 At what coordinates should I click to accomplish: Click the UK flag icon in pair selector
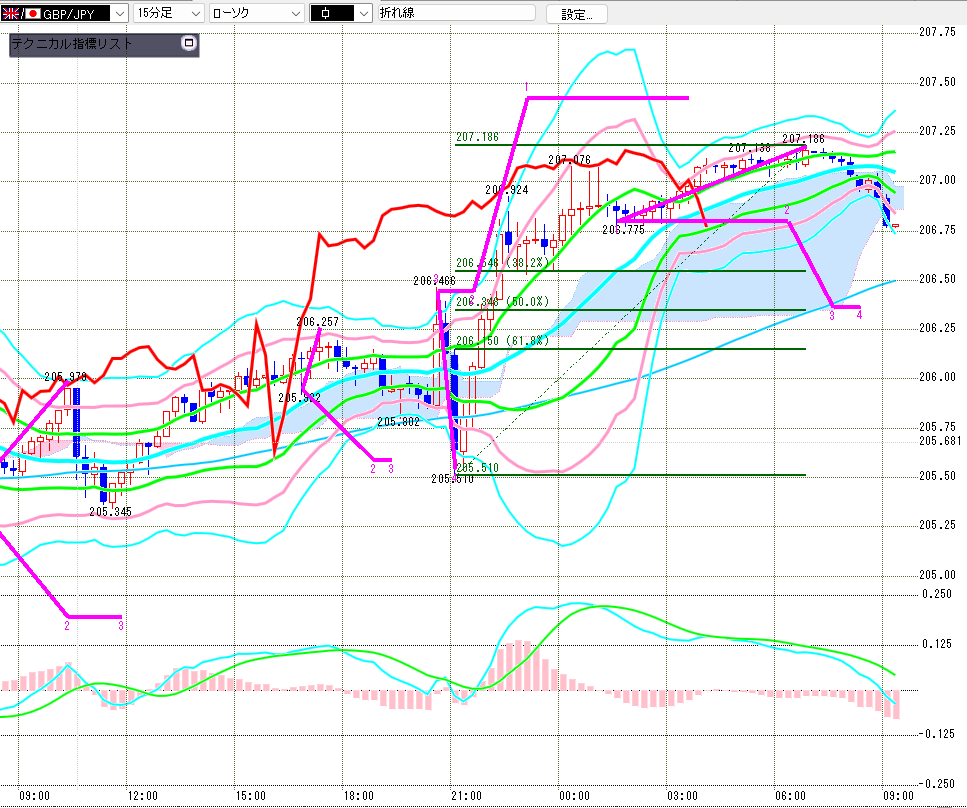11,13
